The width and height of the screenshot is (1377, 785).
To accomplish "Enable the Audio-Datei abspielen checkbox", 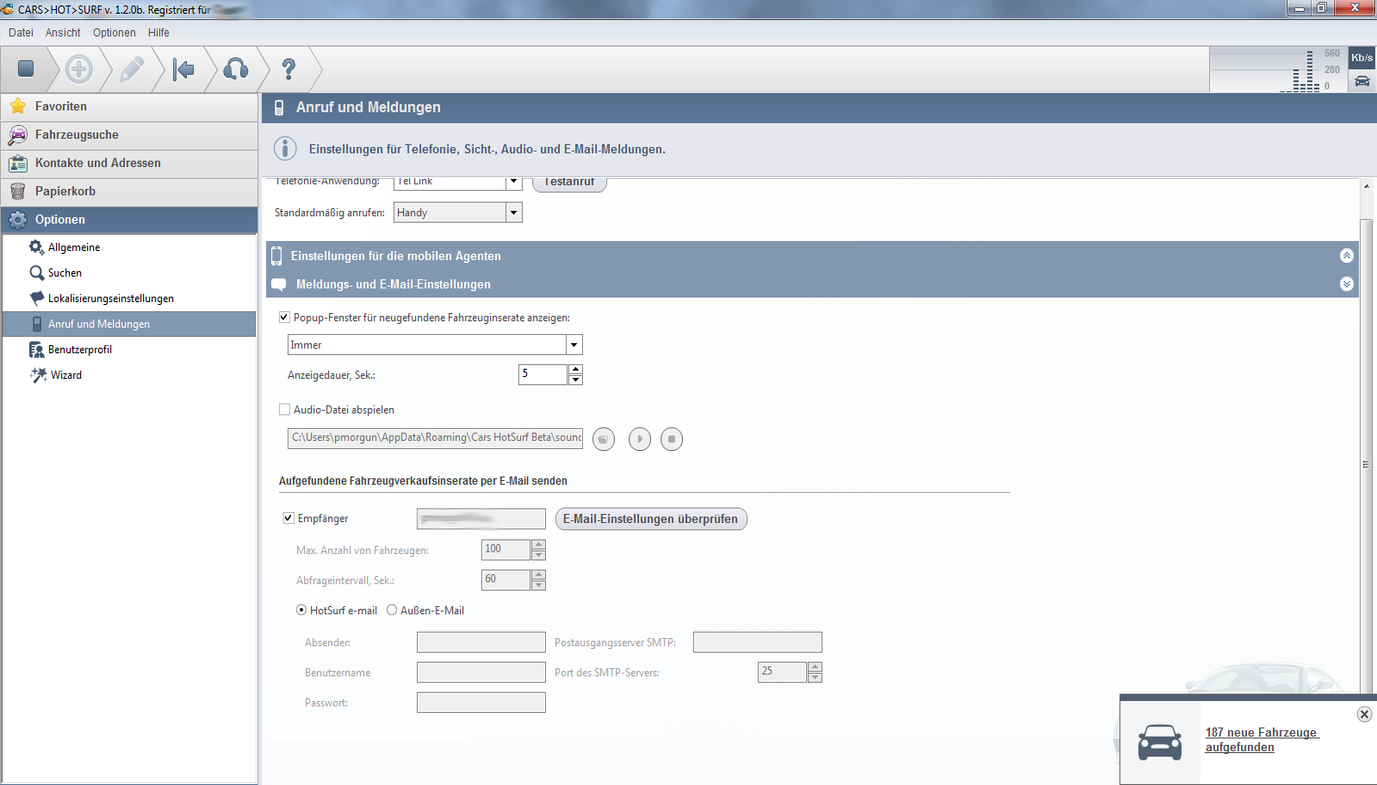I will coord(285,410).
